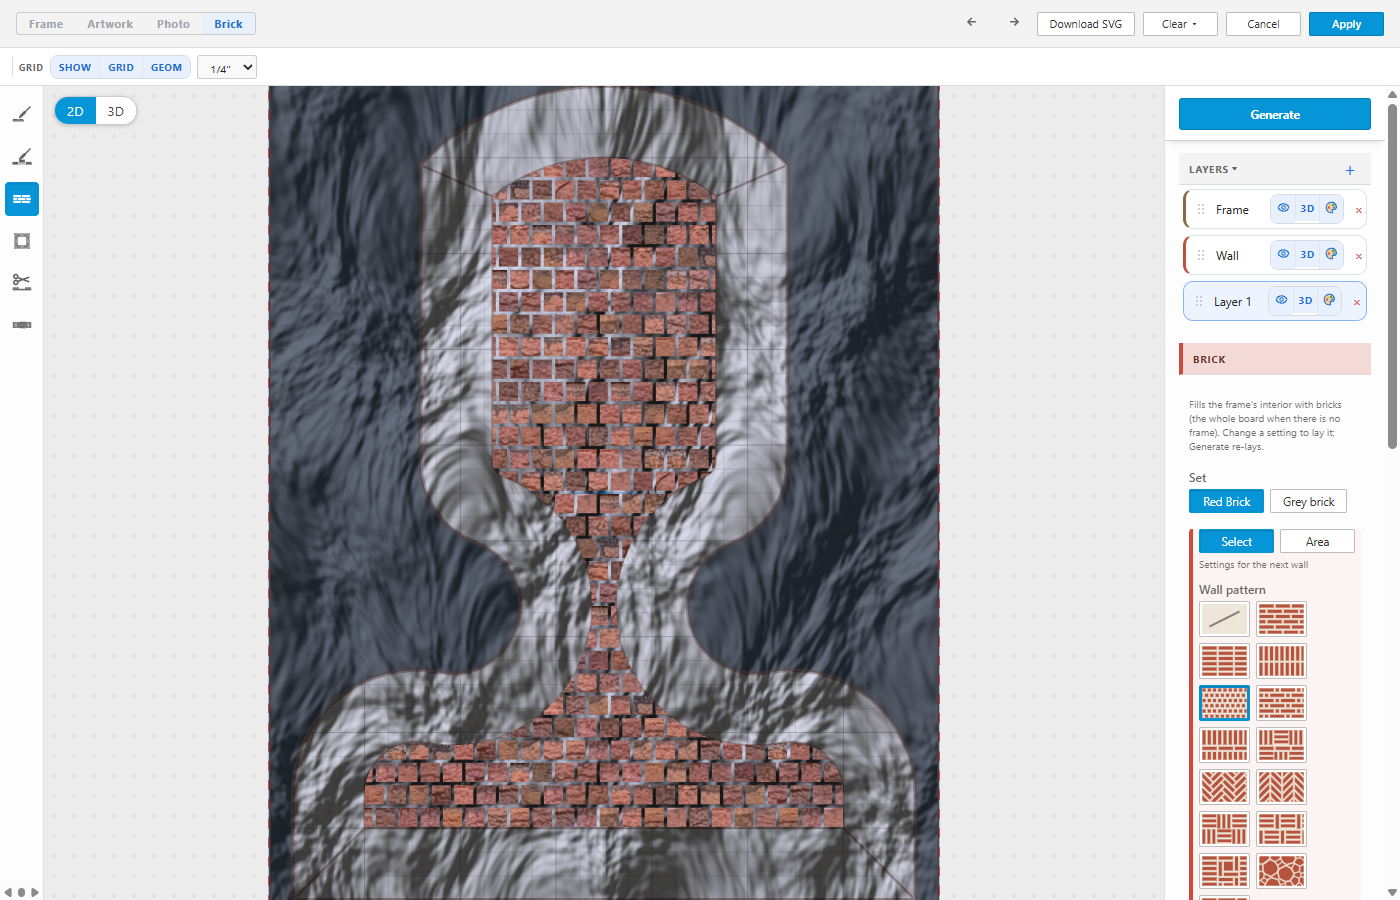This screenshot has width=1400, height=900.
Task: Undo with the left arrow icon
Action: tap(971, 22)
